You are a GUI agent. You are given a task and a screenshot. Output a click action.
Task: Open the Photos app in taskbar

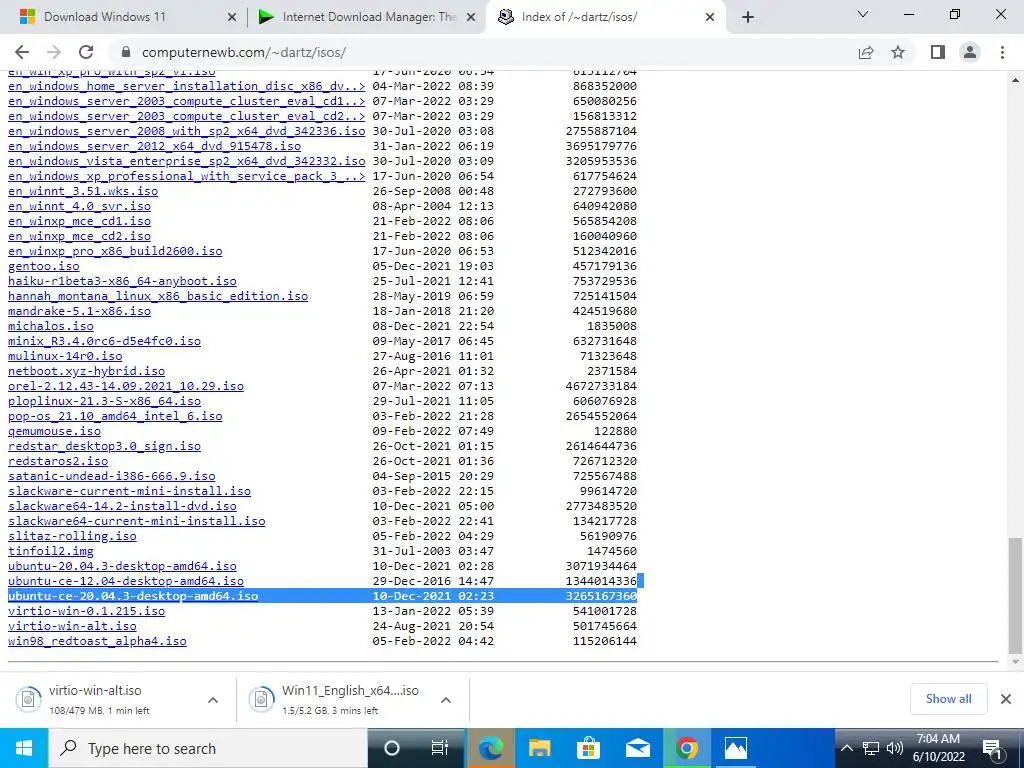pos(735,748)
